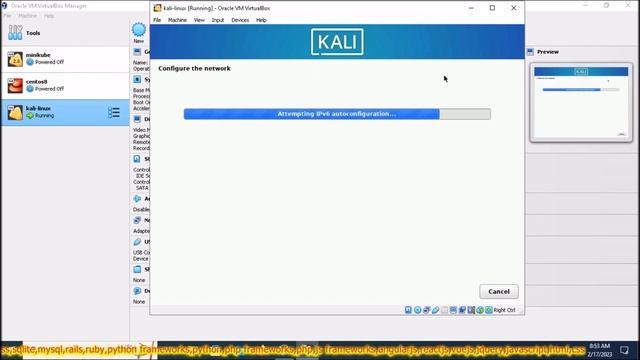640x360 pixels.
Task: Click the CPU indicator icon in the VM status bar
Action: pos(471,310)
